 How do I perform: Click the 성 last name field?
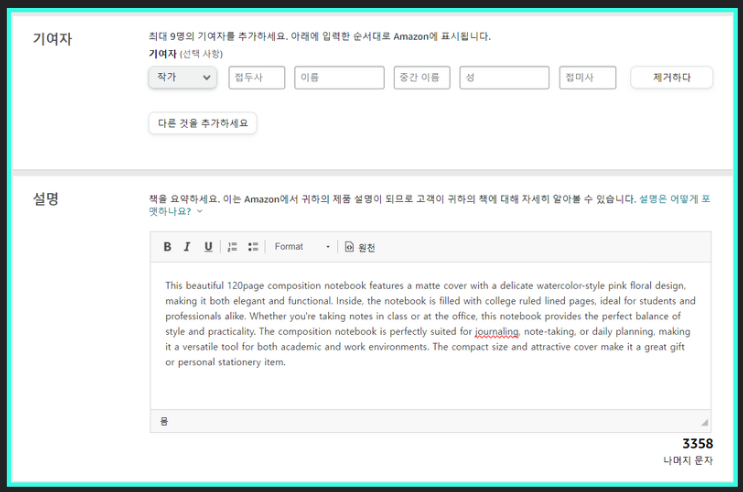(504, 77)
